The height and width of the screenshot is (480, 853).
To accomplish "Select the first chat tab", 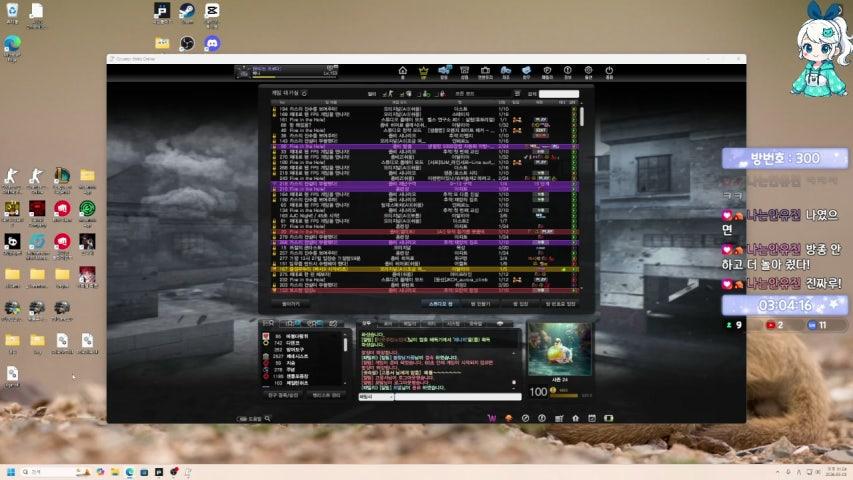I will [x=366, y=324].
